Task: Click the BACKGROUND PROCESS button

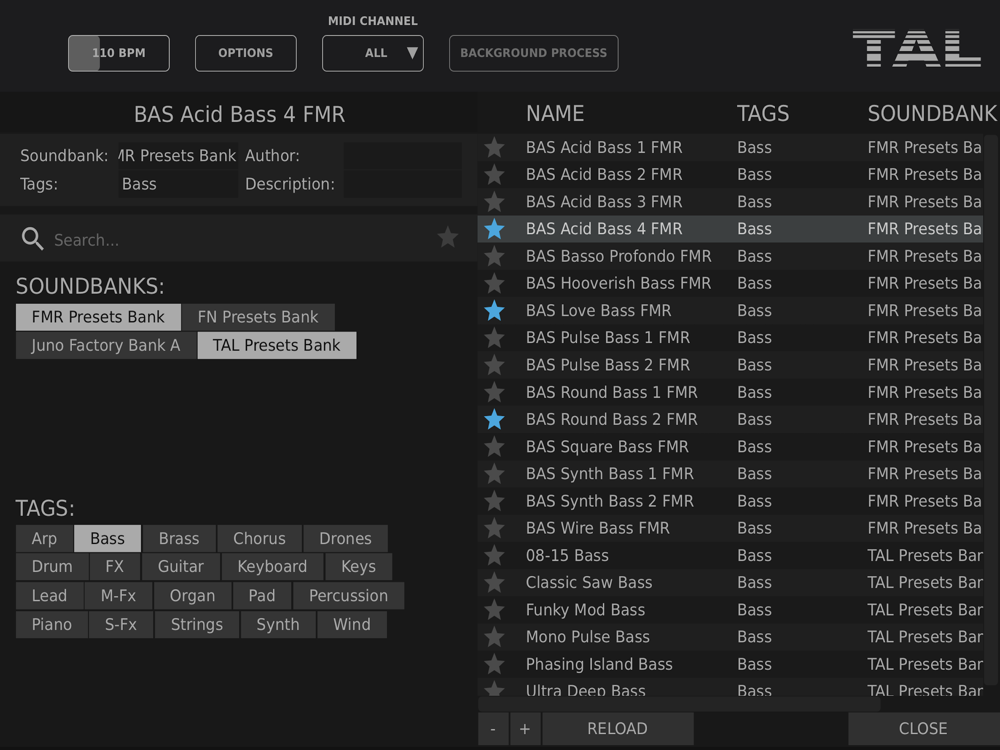Action: (x=534, y=53)
